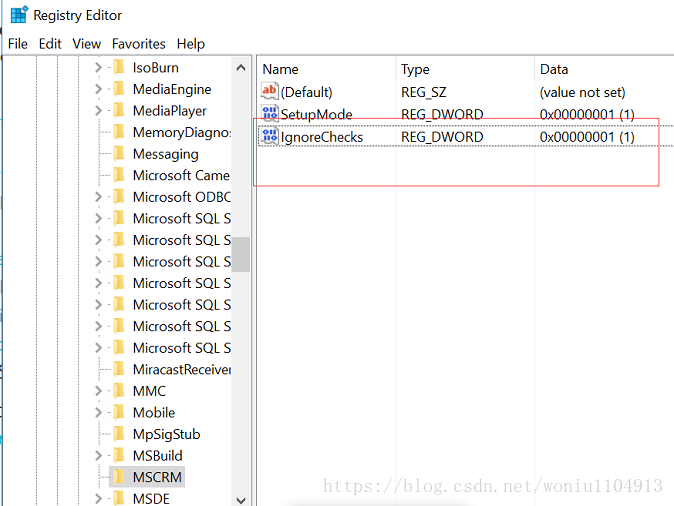Select the Messaging key label
Screen dimensions: 674x506
[x=165, y=154]
